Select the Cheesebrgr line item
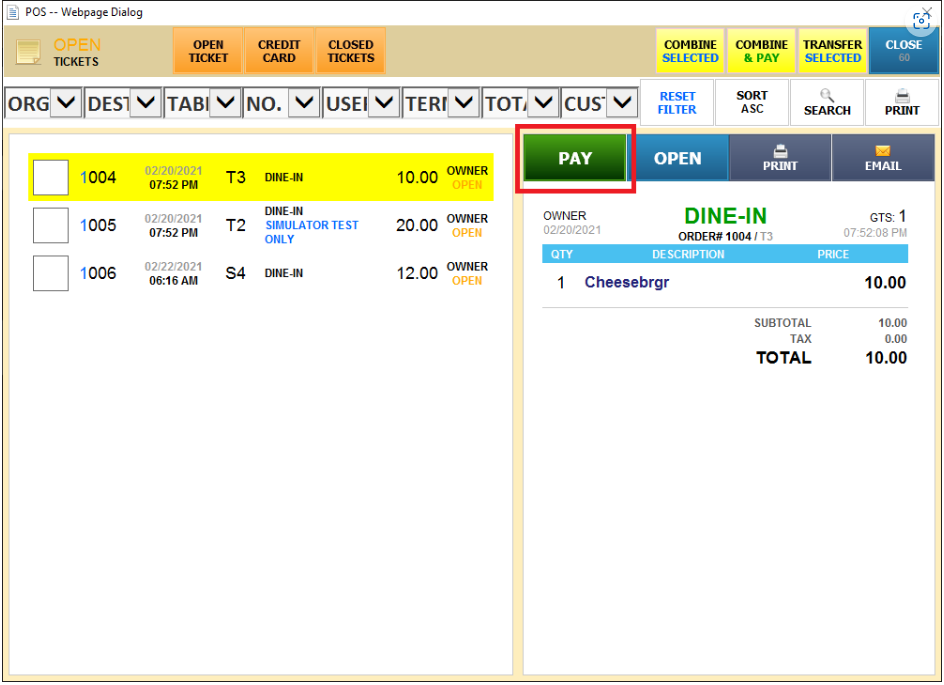Viewport: 944px width, 685px height. tap(627, 283)
